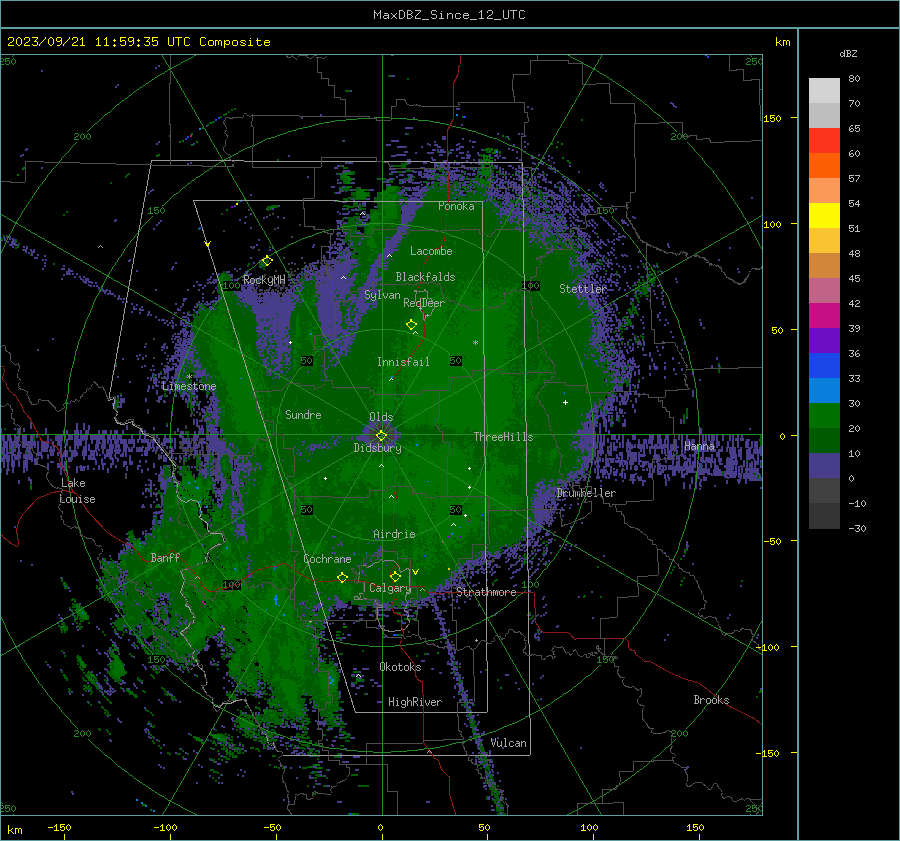The height and width of the screenshot is (841, 900).
Task: Select the yellow diamond marker below RedDeer
Action: [x=411, y=324]
